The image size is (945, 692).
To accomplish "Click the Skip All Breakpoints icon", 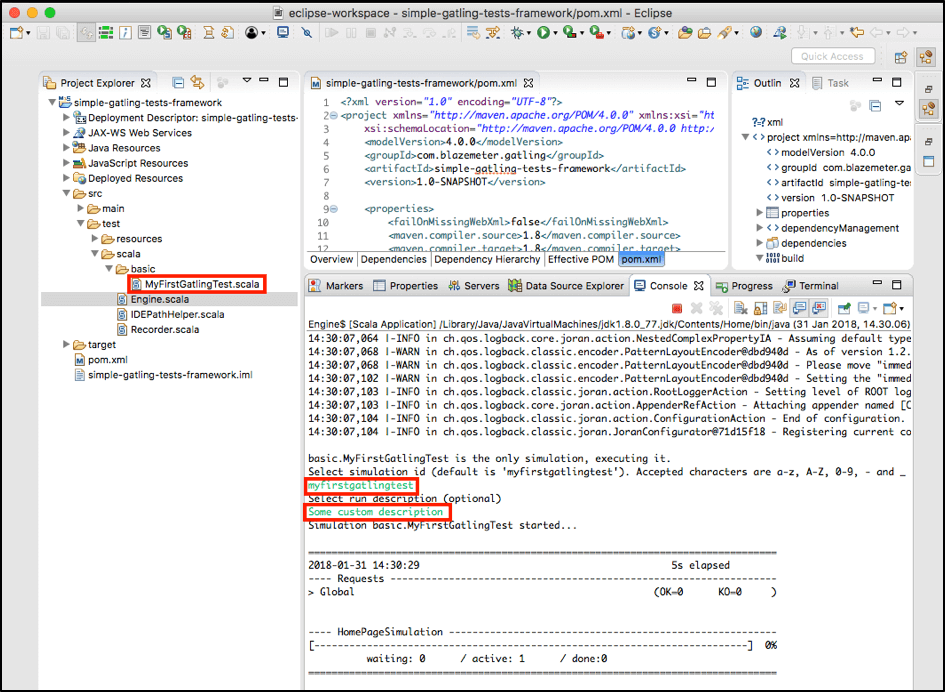I will 307,33.
